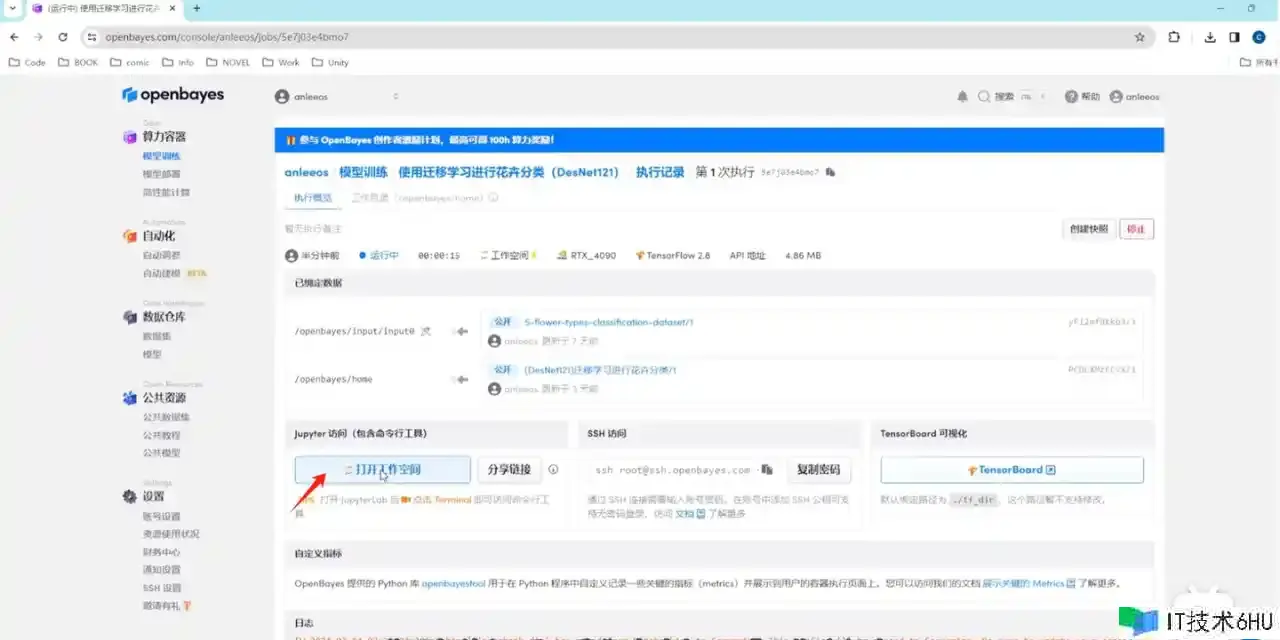Click the info icon beside 分享链接

pyautogui.click(x=553, y=470)
